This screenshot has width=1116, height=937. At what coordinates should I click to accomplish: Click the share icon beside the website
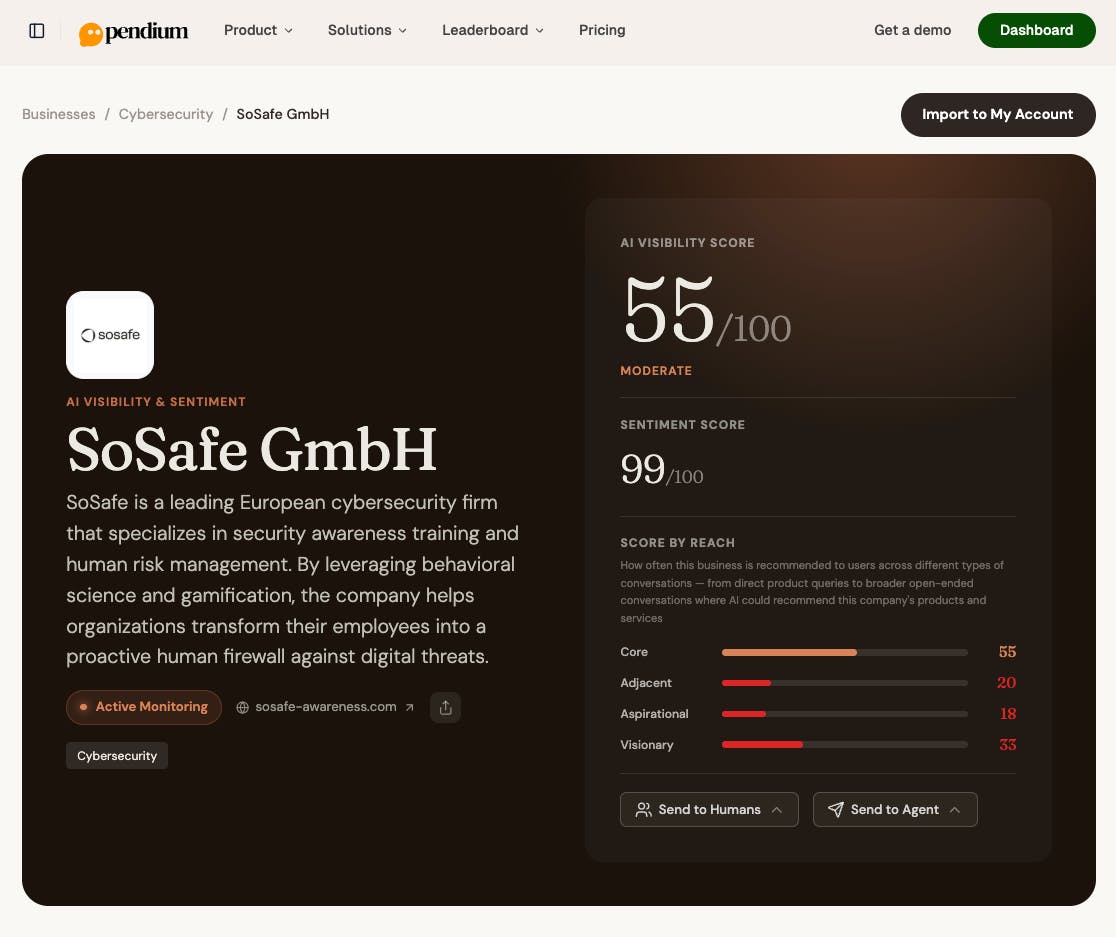click(x=446, y=707)
